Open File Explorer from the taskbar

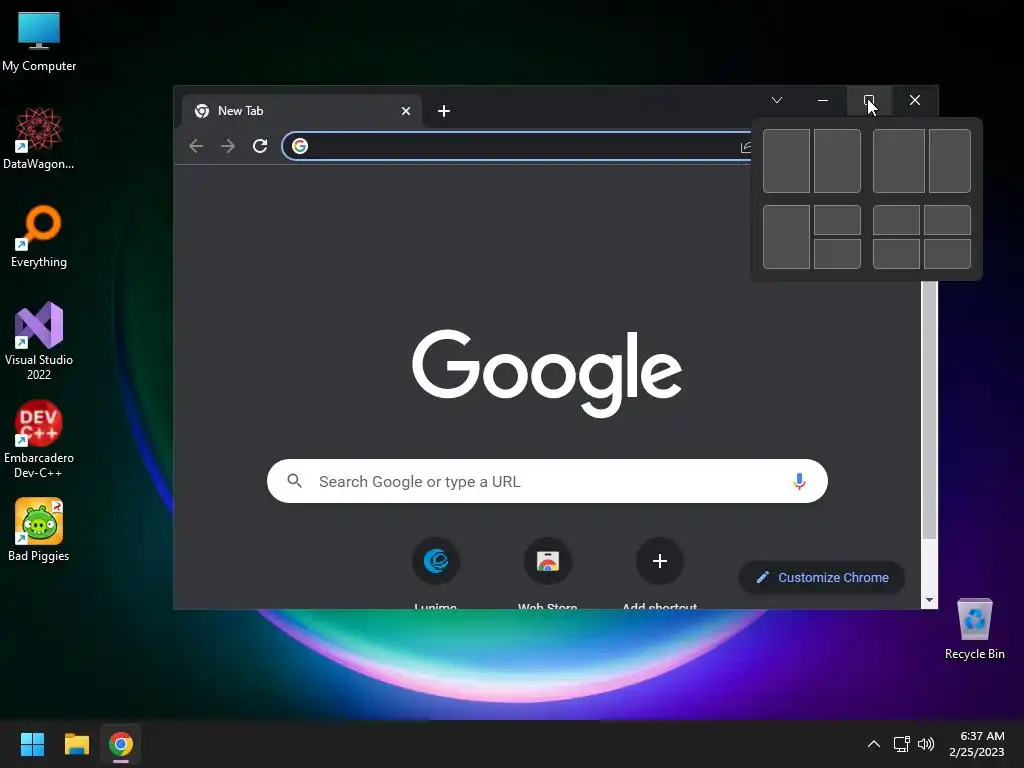[76, 744]
